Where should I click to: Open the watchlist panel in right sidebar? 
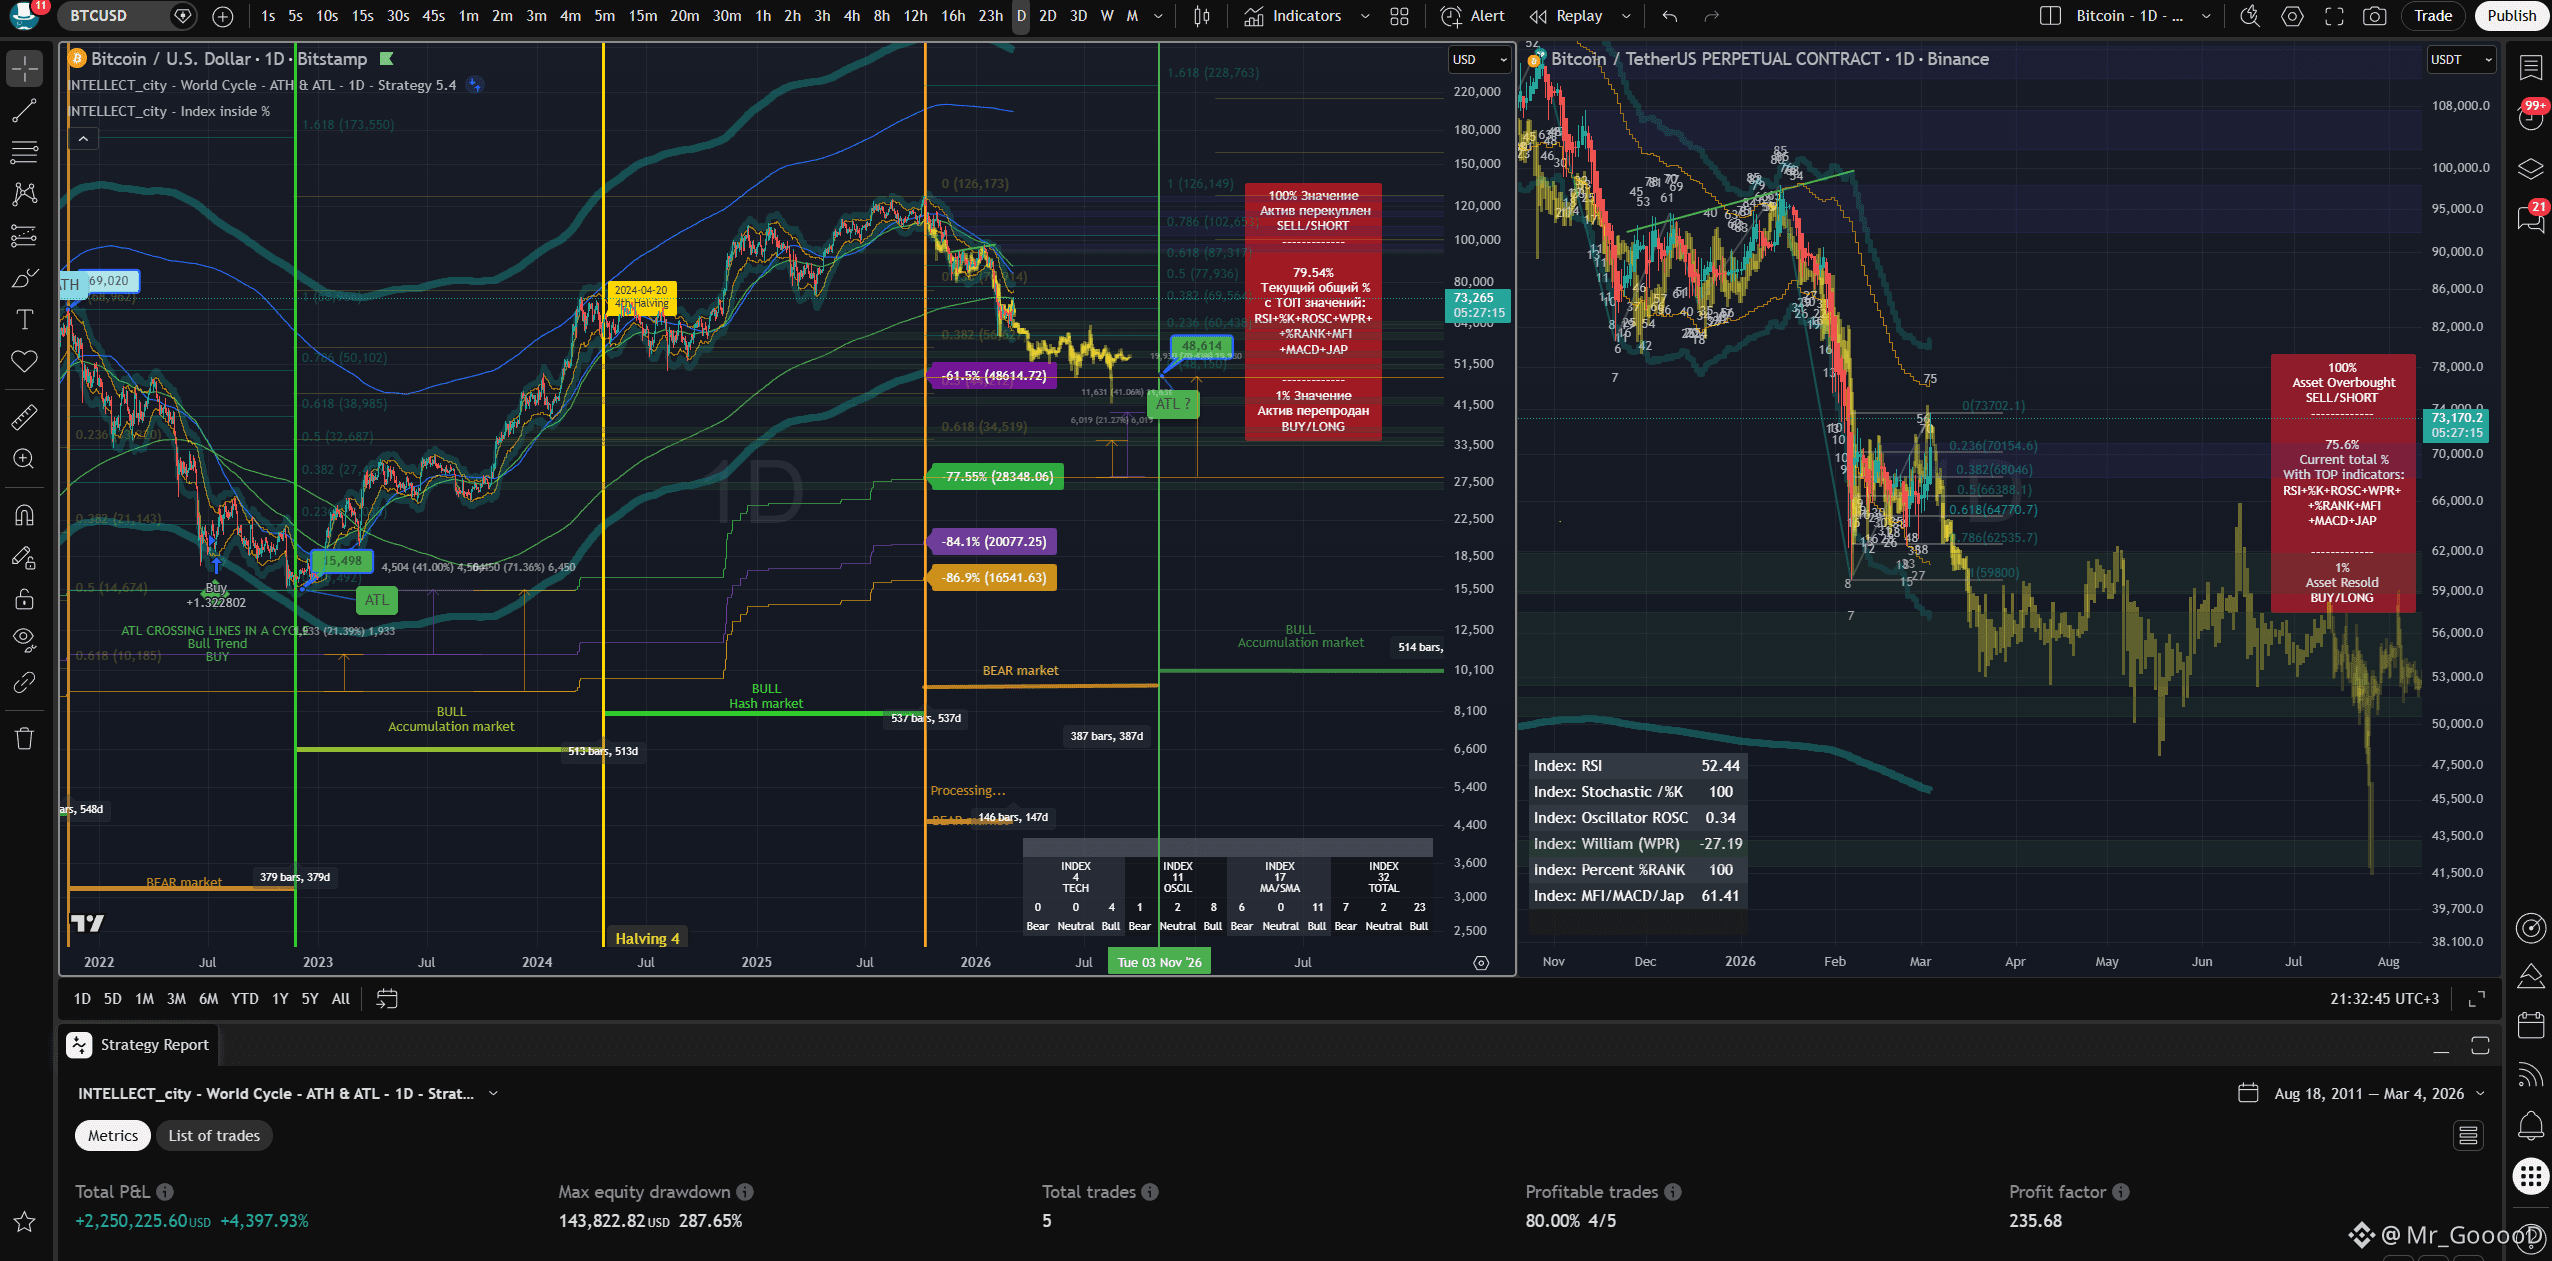click(2531, 67)
